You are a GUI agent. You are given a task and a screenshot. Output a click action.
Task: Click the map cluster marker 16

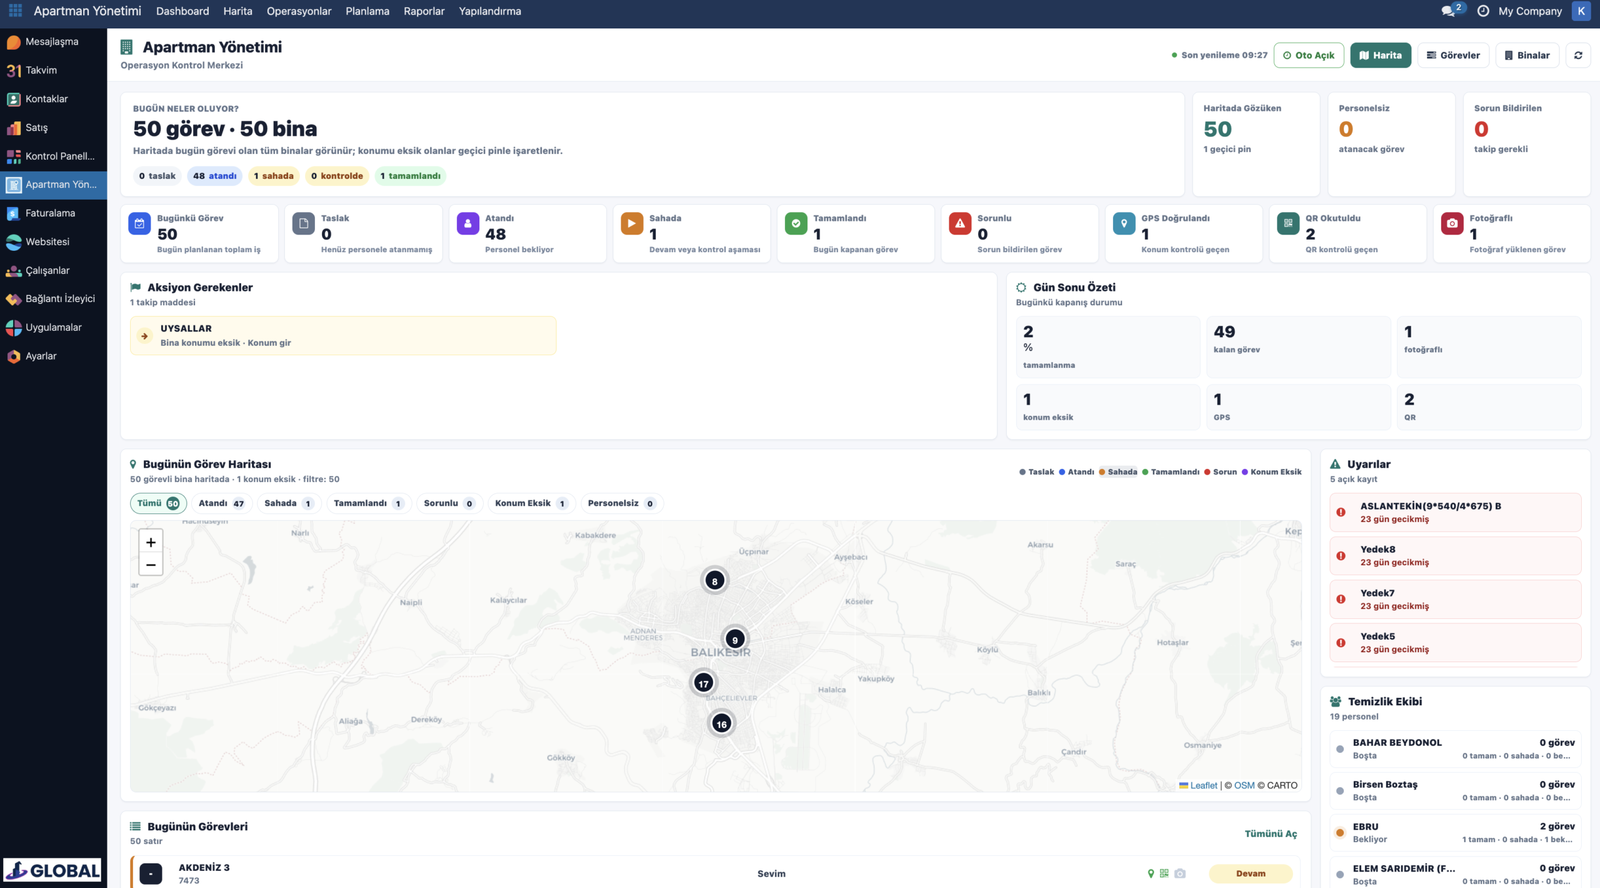click(721, 724)
